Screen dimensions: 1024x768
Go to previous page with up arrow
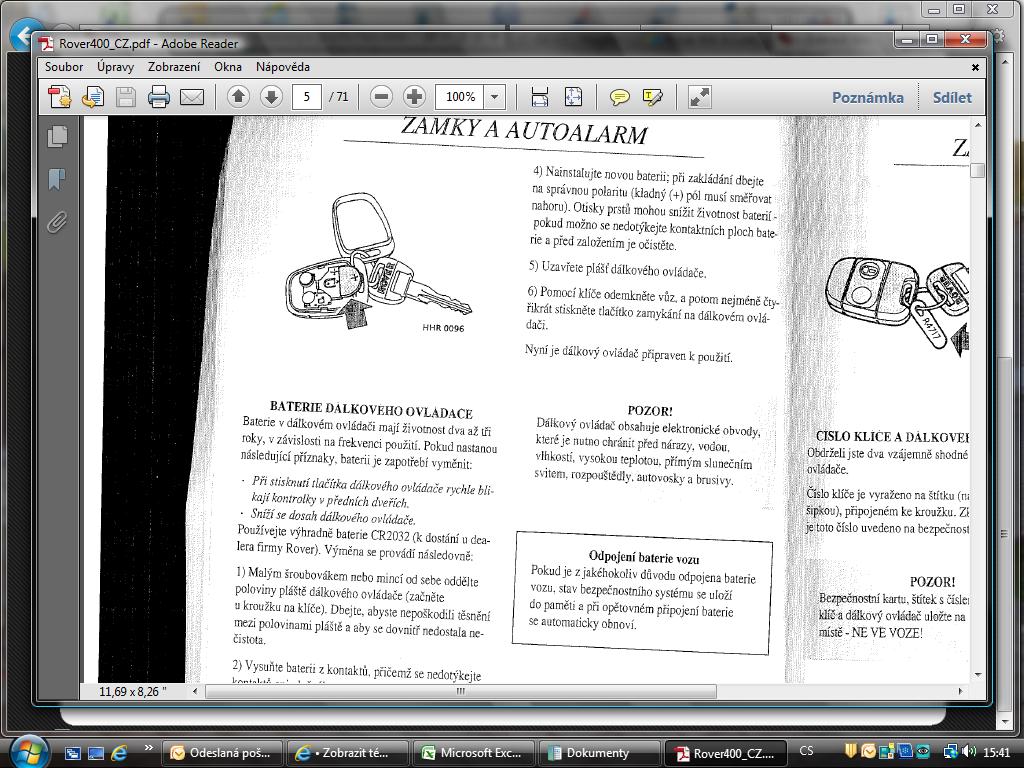tap(238, 97)
